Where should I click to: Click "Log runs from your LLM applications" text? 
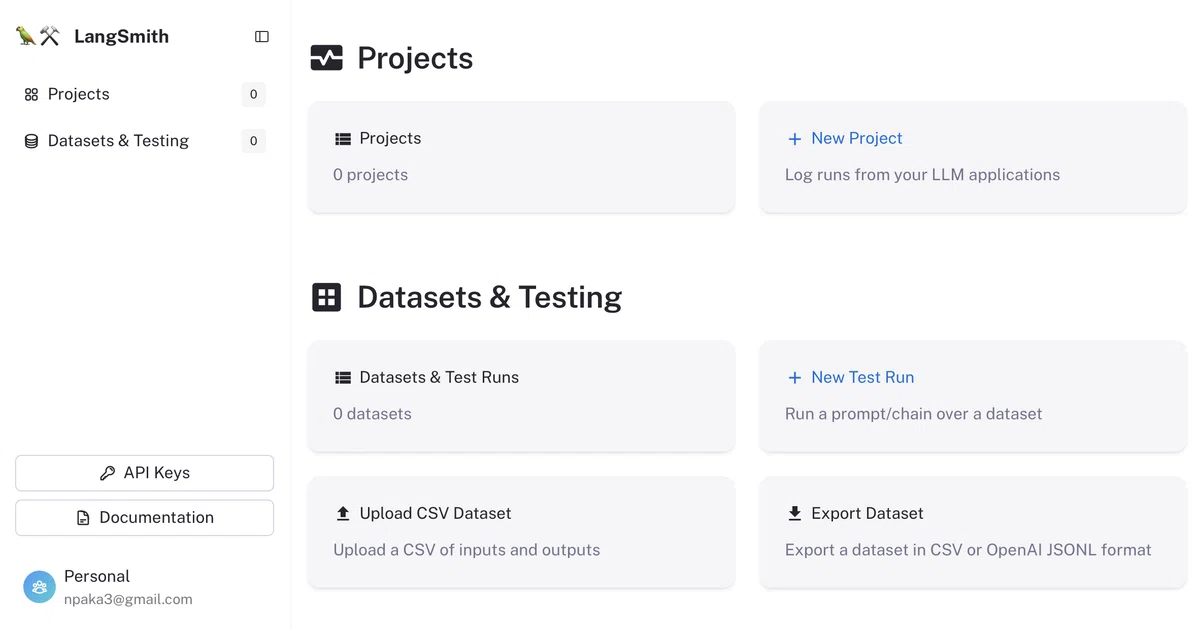click(x=922, y=174)
